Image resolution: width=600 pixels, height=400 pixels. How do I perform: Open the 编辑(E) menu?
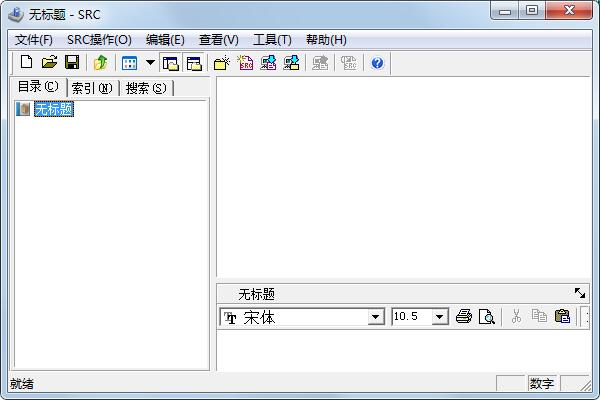[165, 40]
